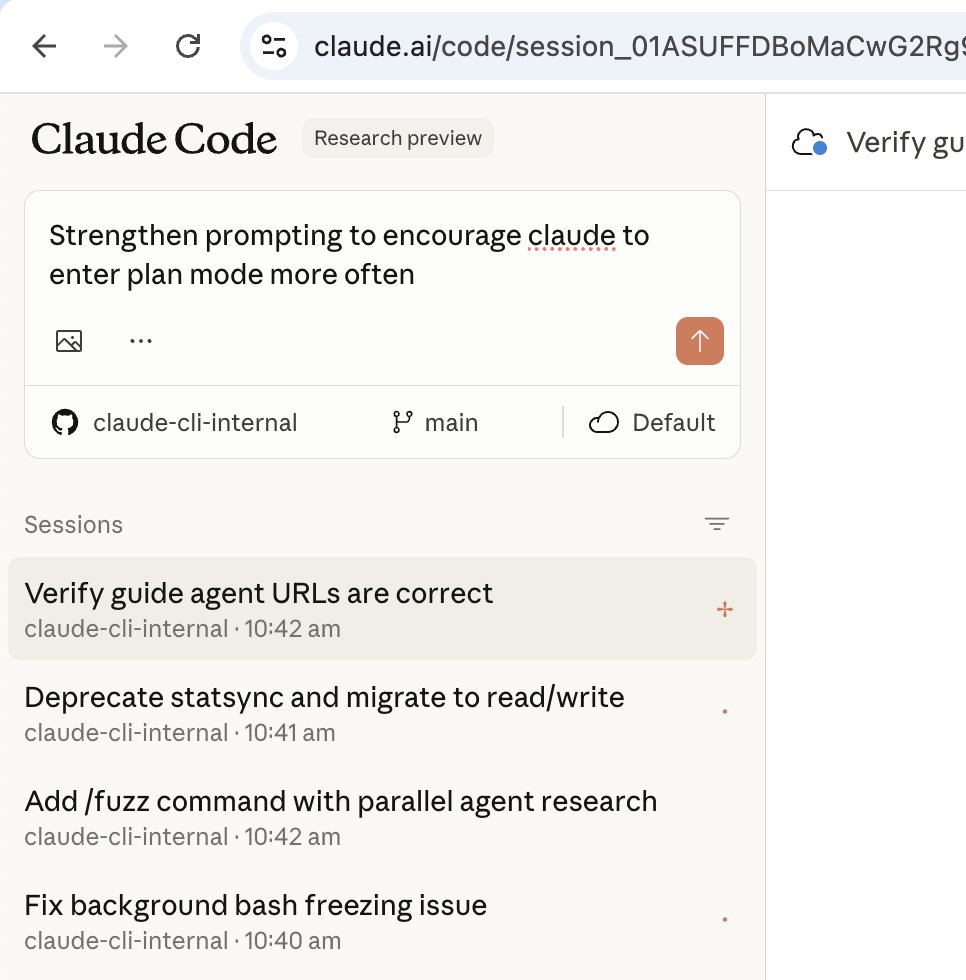The height and width of the screenshot is (980, 966).
Task: Change the claude-cli-internal repository selection
Action: click(195, 422)
